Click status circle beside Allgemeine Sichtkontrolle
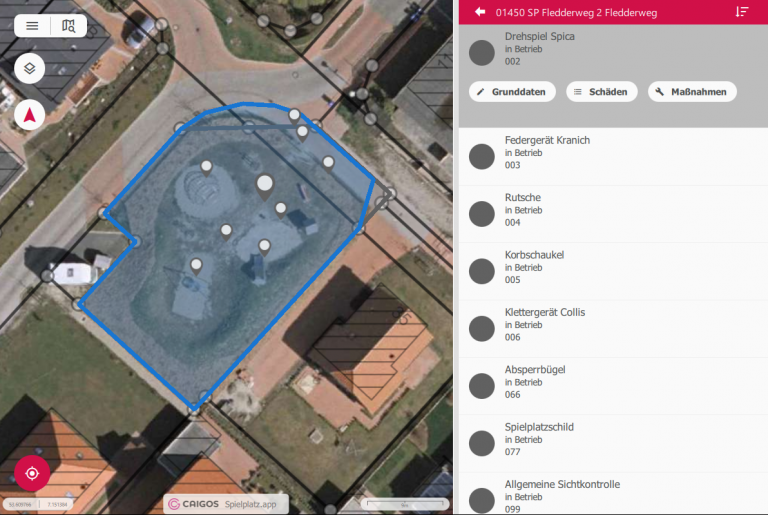Image resolution: width=768 pixels, height=515 pixels. 481,500
